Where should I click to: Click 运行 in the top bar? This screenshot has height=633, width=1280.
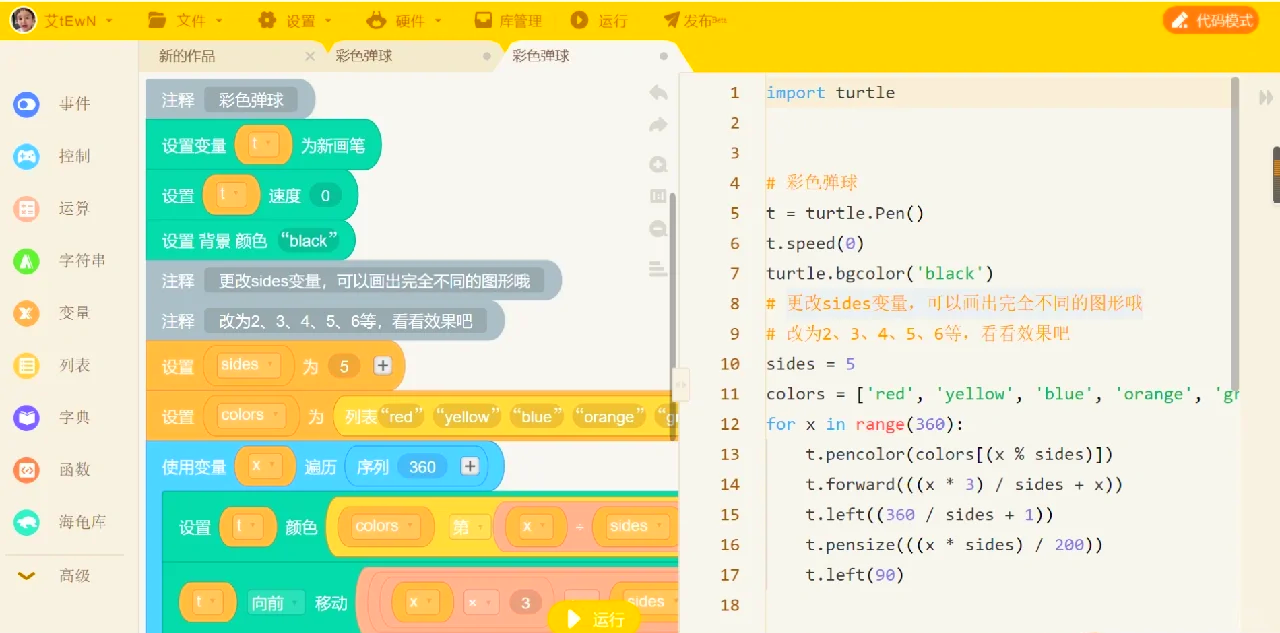599,21
